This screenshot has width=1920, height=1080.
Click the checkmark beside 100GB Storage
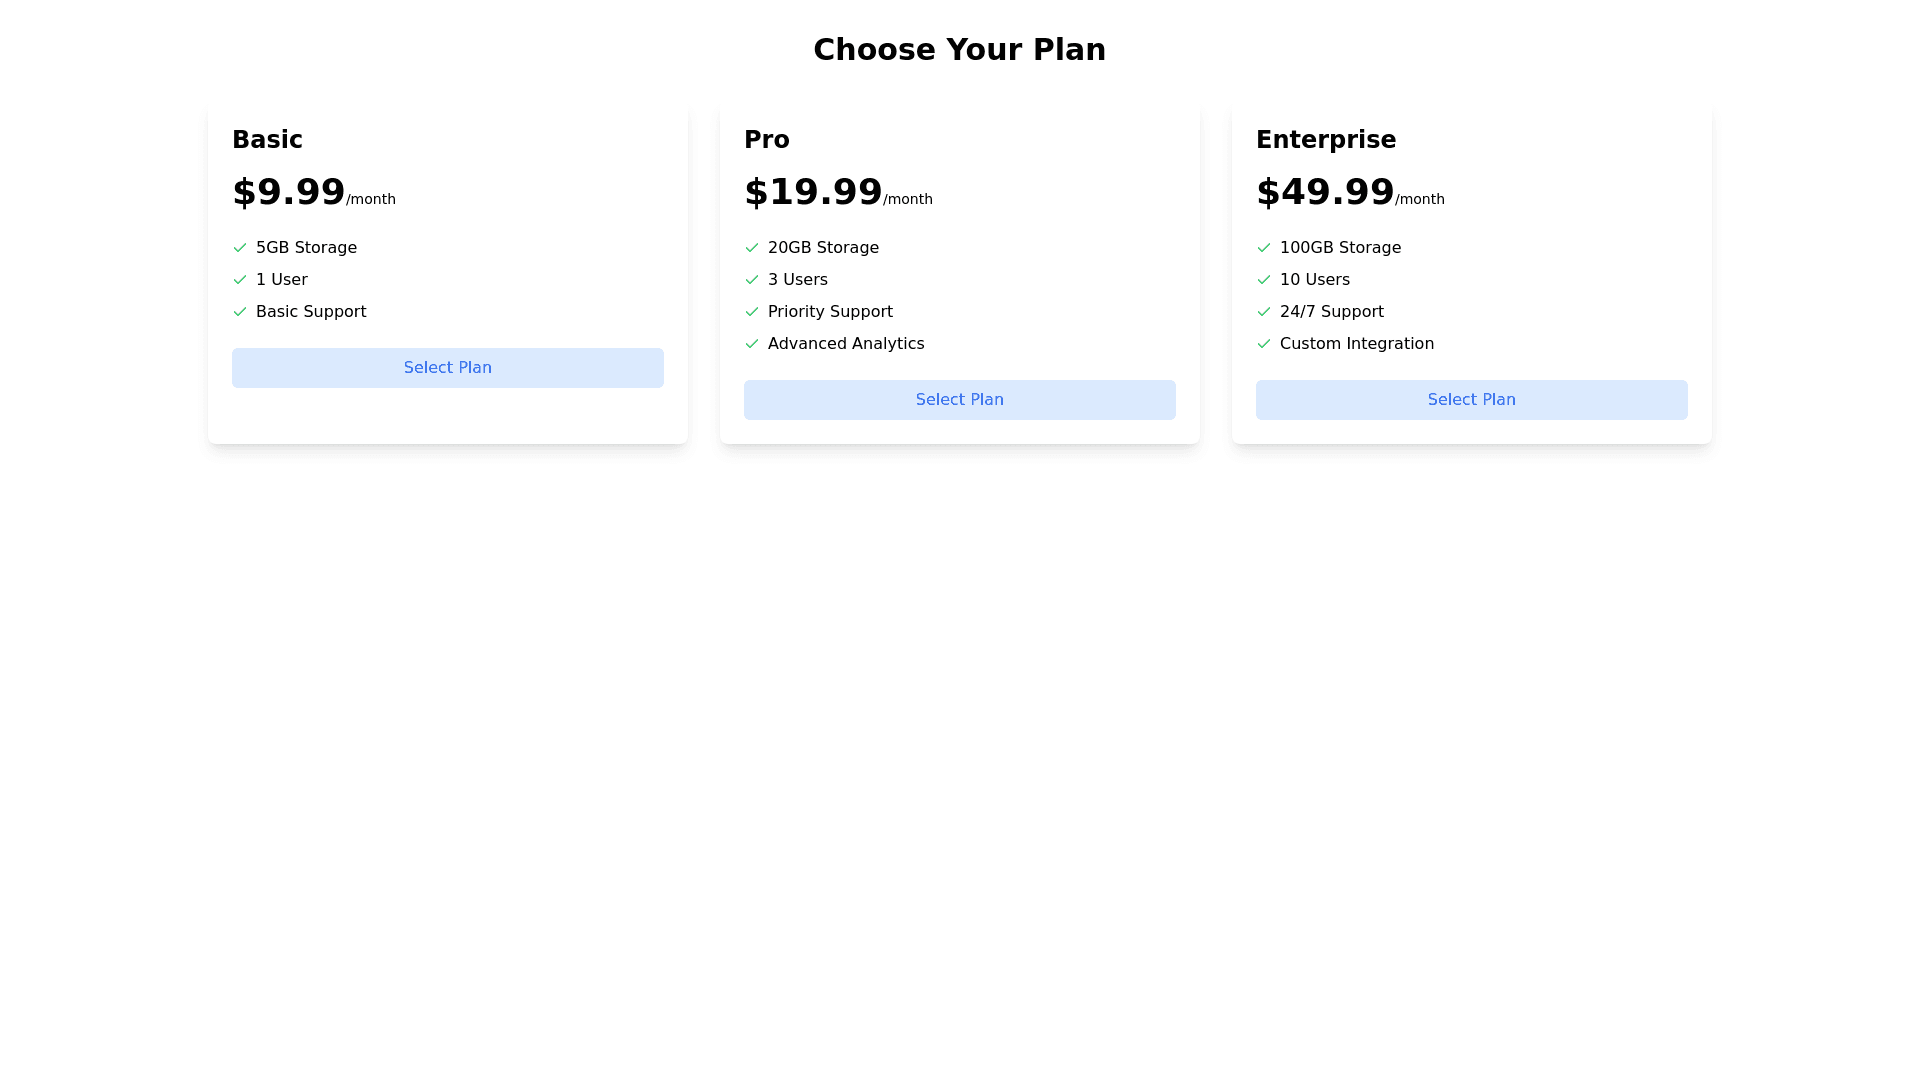click(x=1264, y=248)
